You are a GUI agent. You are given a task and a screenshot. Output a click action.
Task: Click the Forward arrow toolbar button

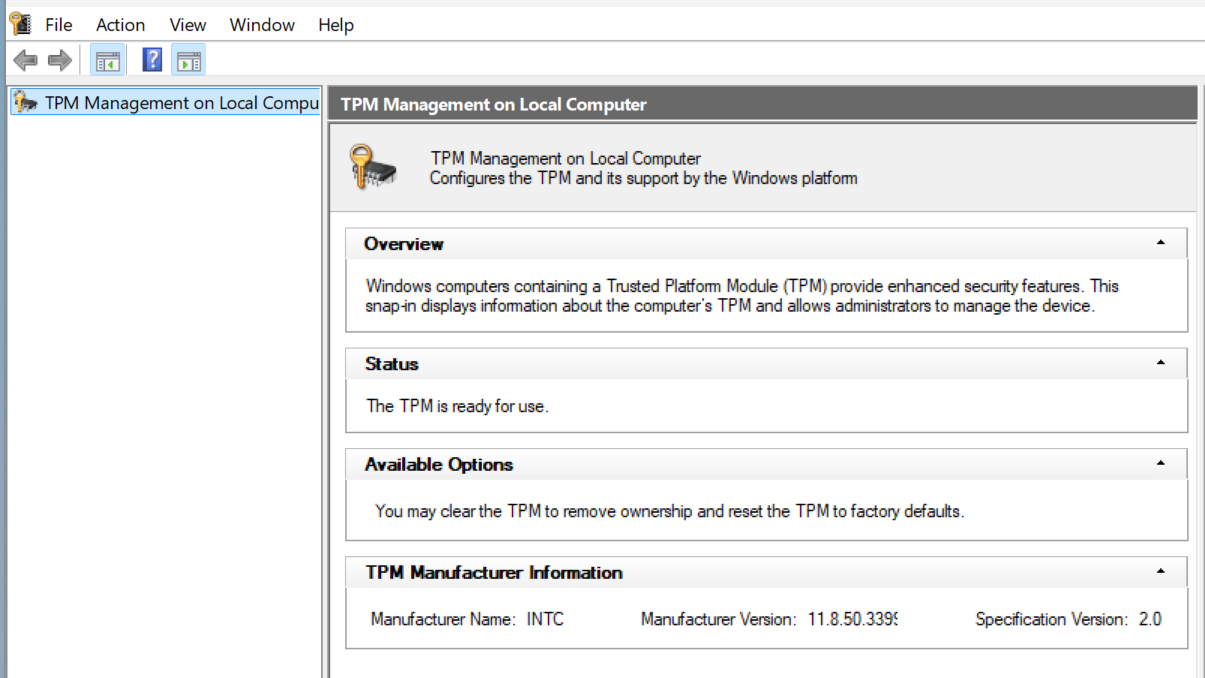pos(60,61)
